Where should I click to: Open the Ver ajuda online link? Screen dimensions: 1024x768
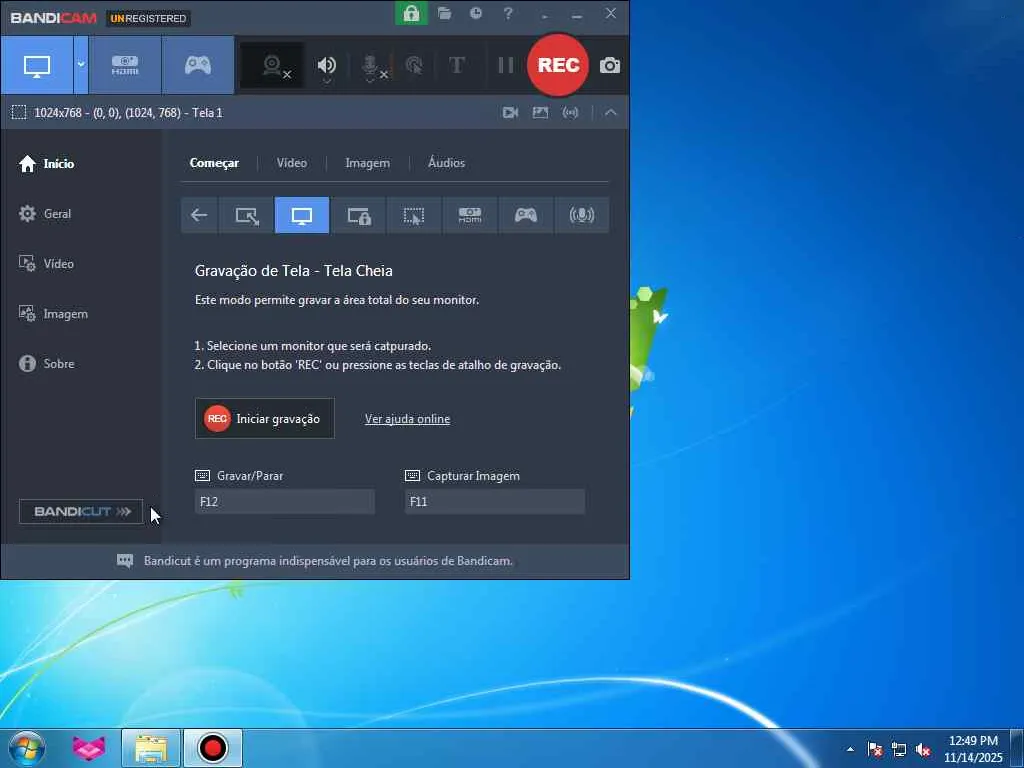(x=408, y=419)
